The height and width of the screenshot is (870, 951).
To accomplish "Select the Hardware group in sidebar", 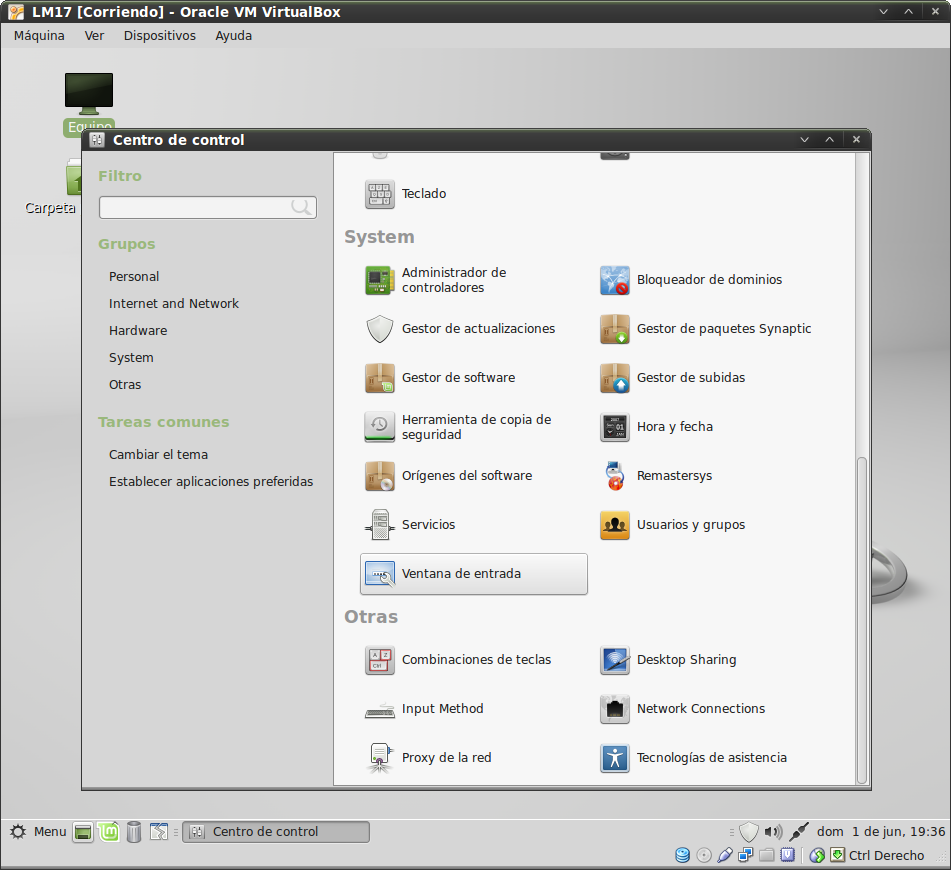I will (138, 331).
